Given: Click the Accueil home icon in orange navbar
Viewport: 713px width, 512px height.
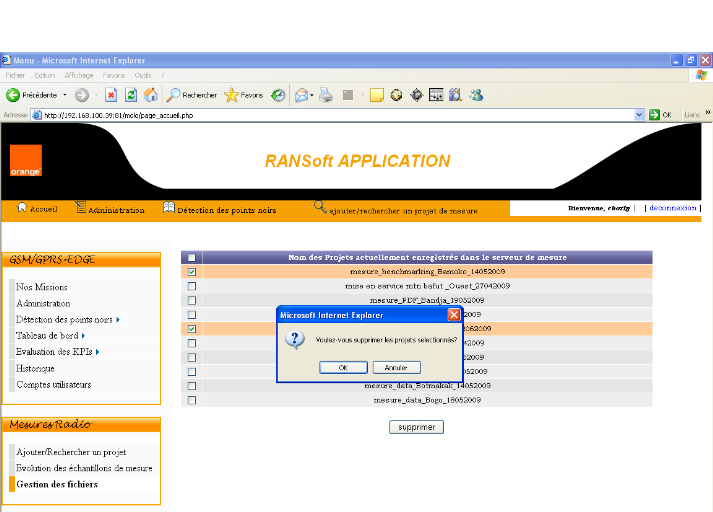Looking at the screenshot, I should [21, 209].
